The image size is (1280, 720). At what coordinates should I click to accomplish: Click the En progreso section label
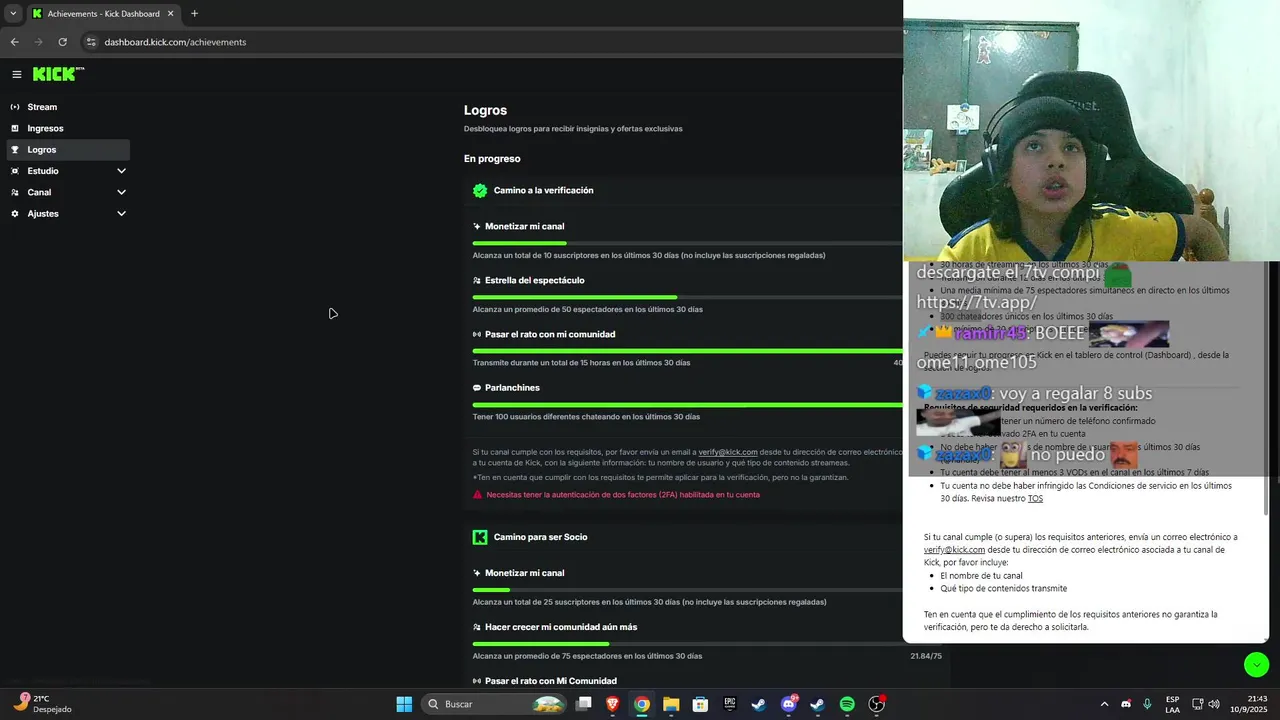[492, 159]
